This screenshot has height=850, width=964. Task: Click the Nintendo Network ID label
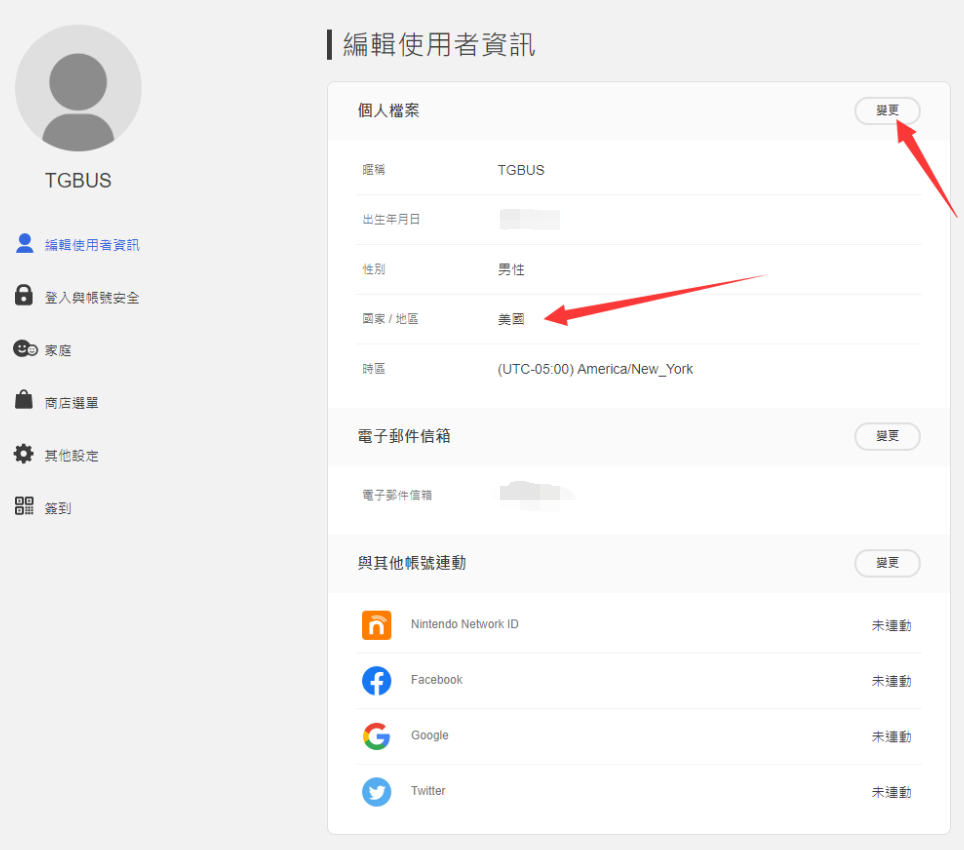pos(464,624)
